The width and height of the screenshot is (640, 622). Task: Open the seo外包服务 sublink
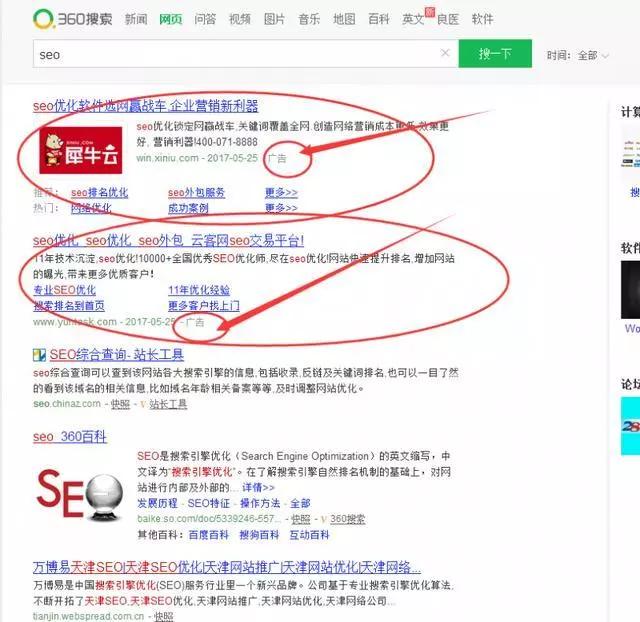coord(196,193)
